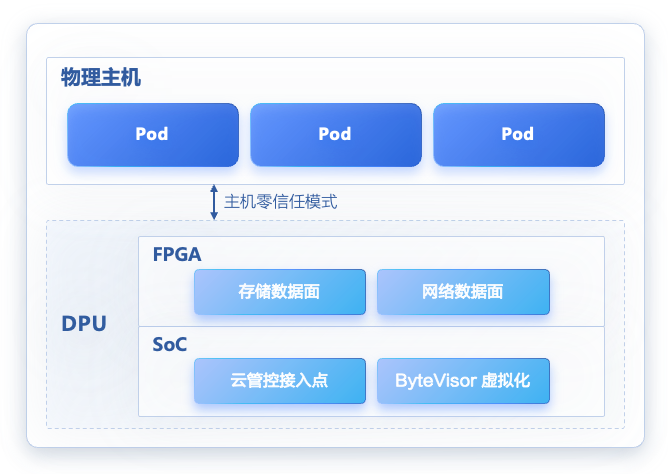This screenshot has height=474, width=668.
Task: Select the middle Pod block
Action: pos(335,134)
